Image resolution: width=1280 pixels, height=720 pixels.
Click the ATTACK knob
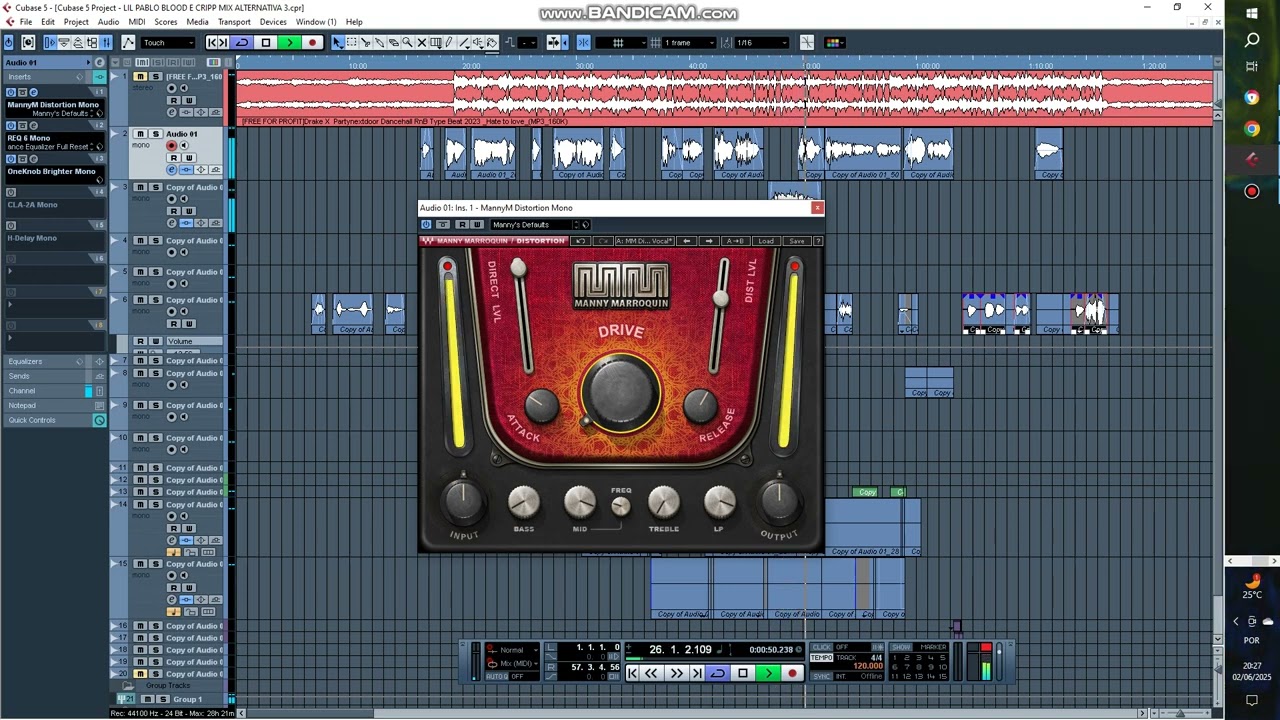pyautogui.click(x=541, y=403)
